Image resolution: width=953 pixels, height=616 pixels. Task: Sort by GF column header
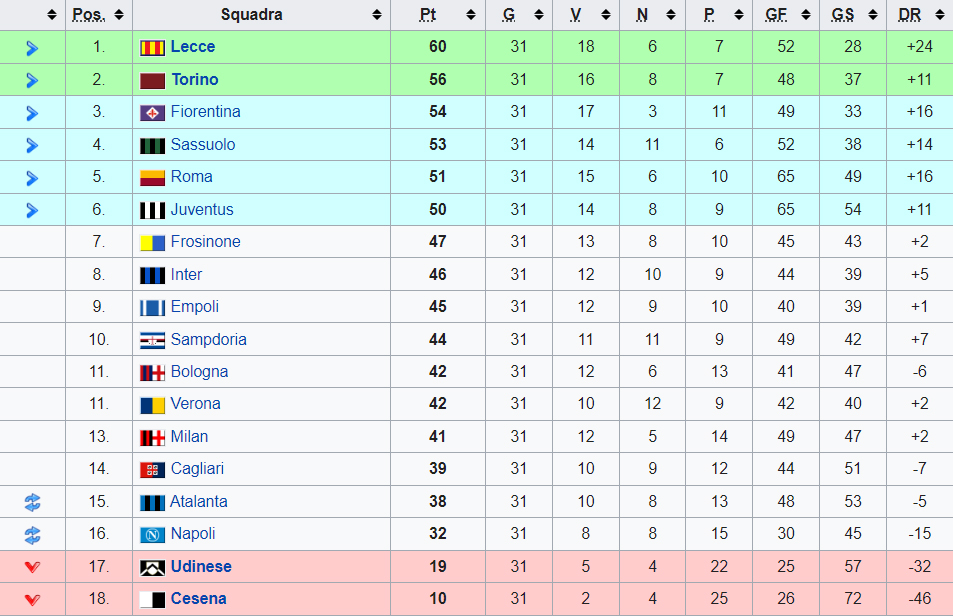coord(776,15)
